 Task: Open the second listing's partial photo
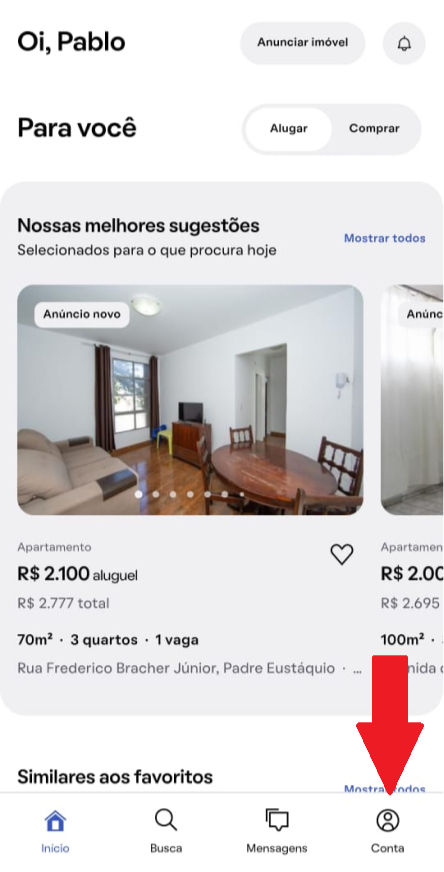[x=412, y=400]
